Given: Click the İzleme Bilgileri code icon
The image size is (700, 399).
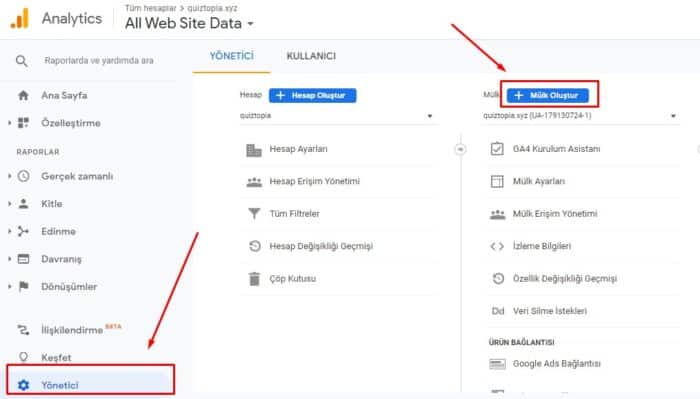Looking at the screenshot, I should pyautogui.click(x=497, y=246).
